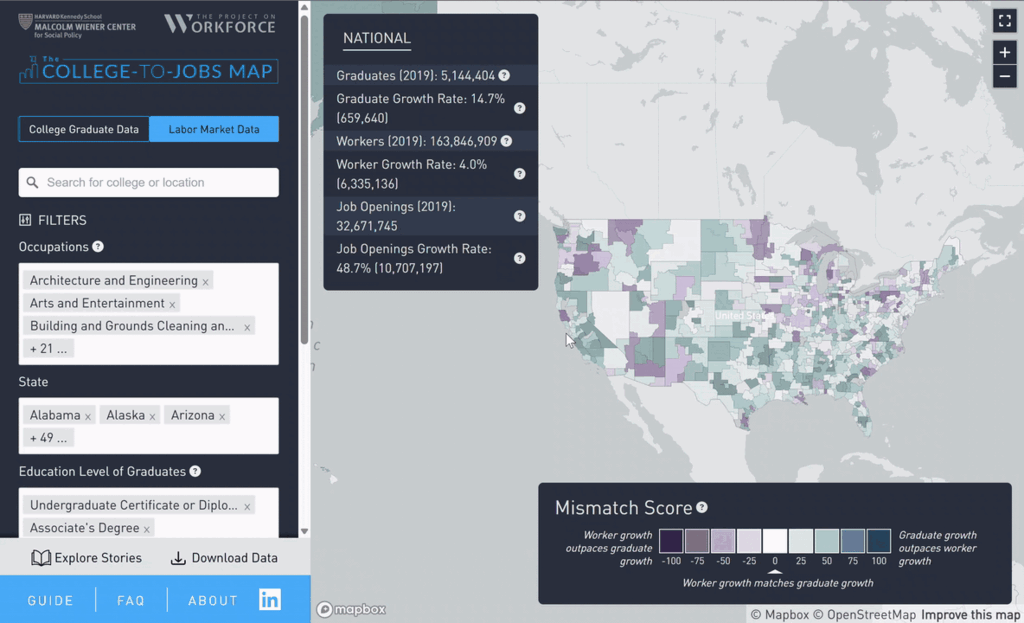The width and height of the screenshot is (1024, 623).
Task: Expand the hidden occupations with + 21 chip
Action: pos(48,348)
